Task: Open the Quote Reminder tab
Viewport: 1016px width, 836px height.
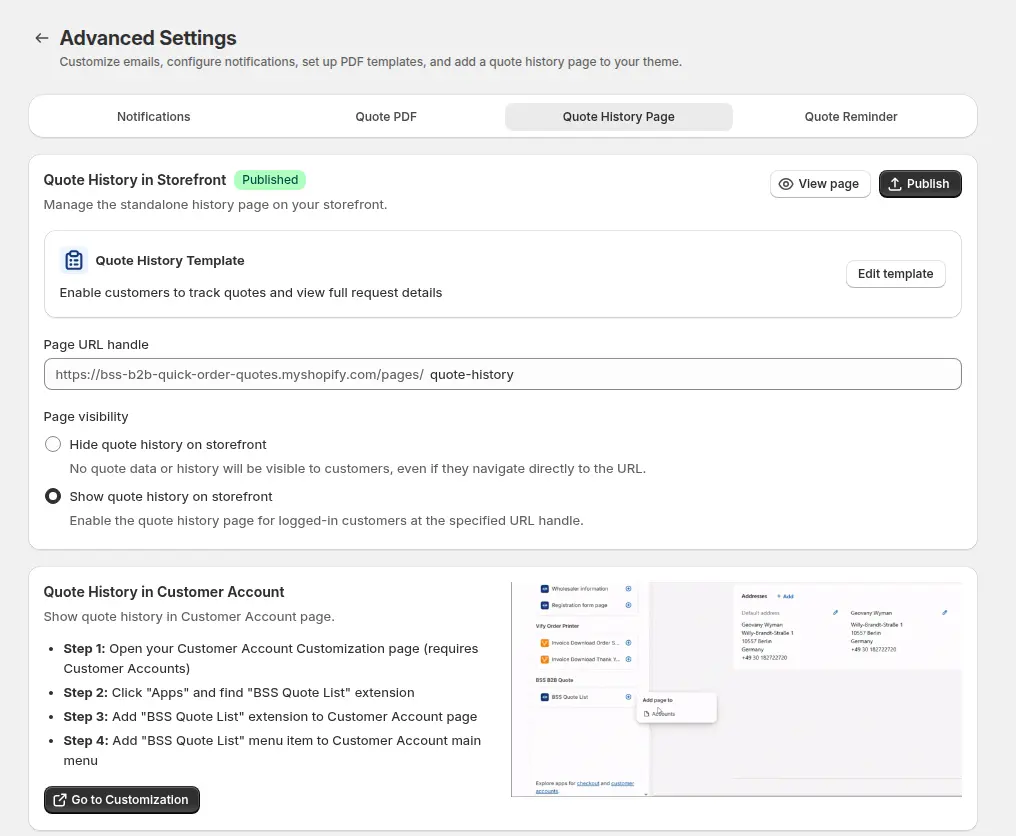Action: (x=851, y=117)
